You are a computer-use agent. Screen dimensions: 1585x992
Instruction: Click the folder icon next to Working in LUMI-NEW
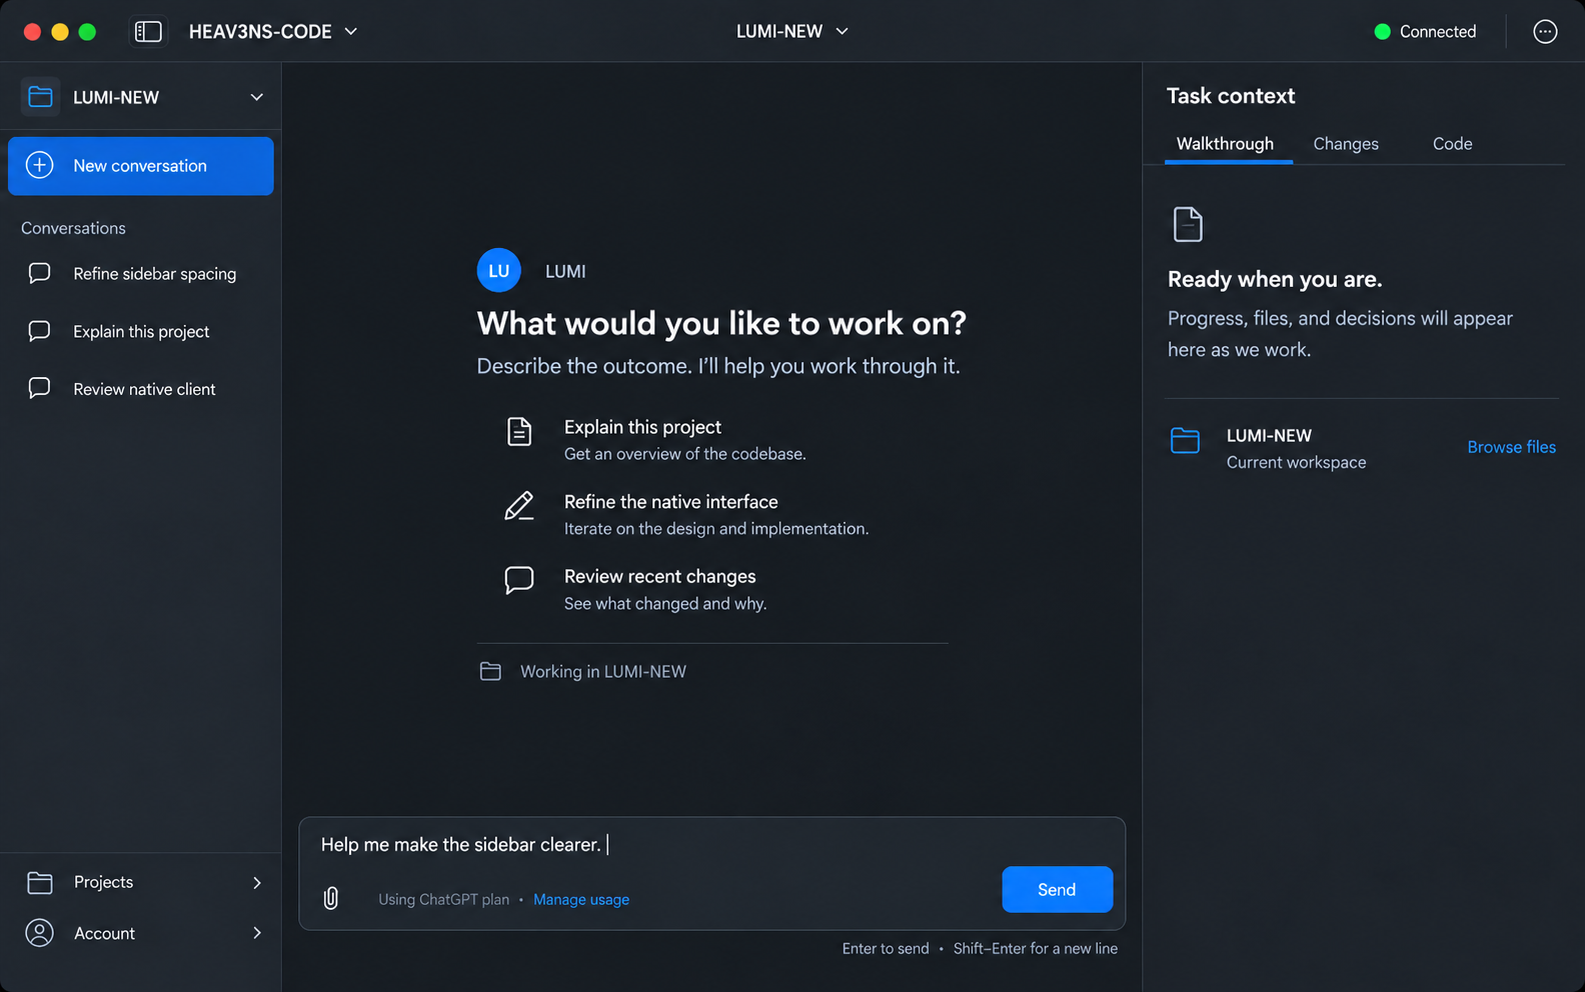490,671
